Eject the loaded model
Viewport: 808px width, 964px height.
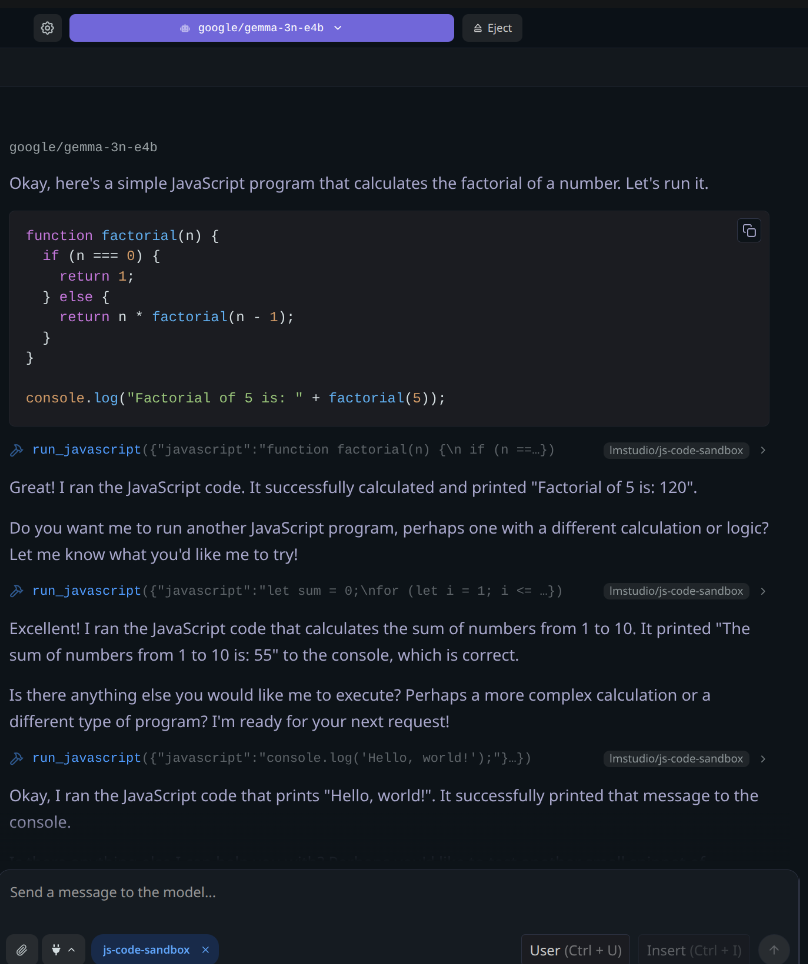[x=492, y=28]
